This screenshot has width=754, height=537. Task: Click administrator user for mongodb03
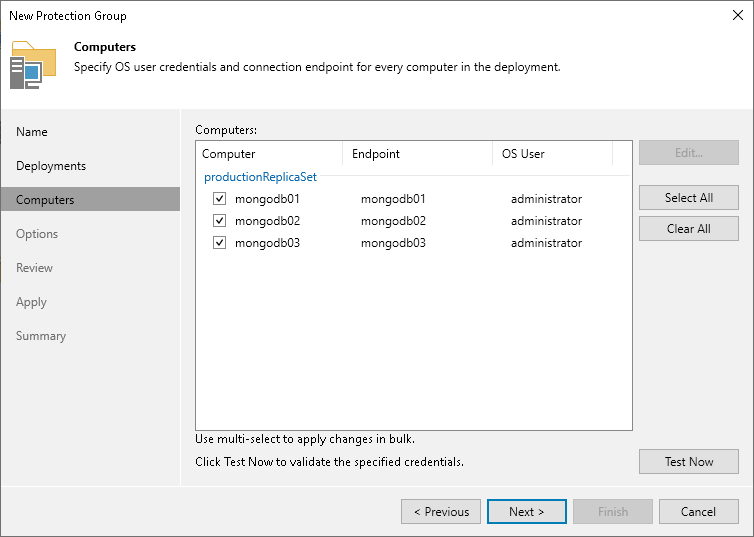[546, 243]
